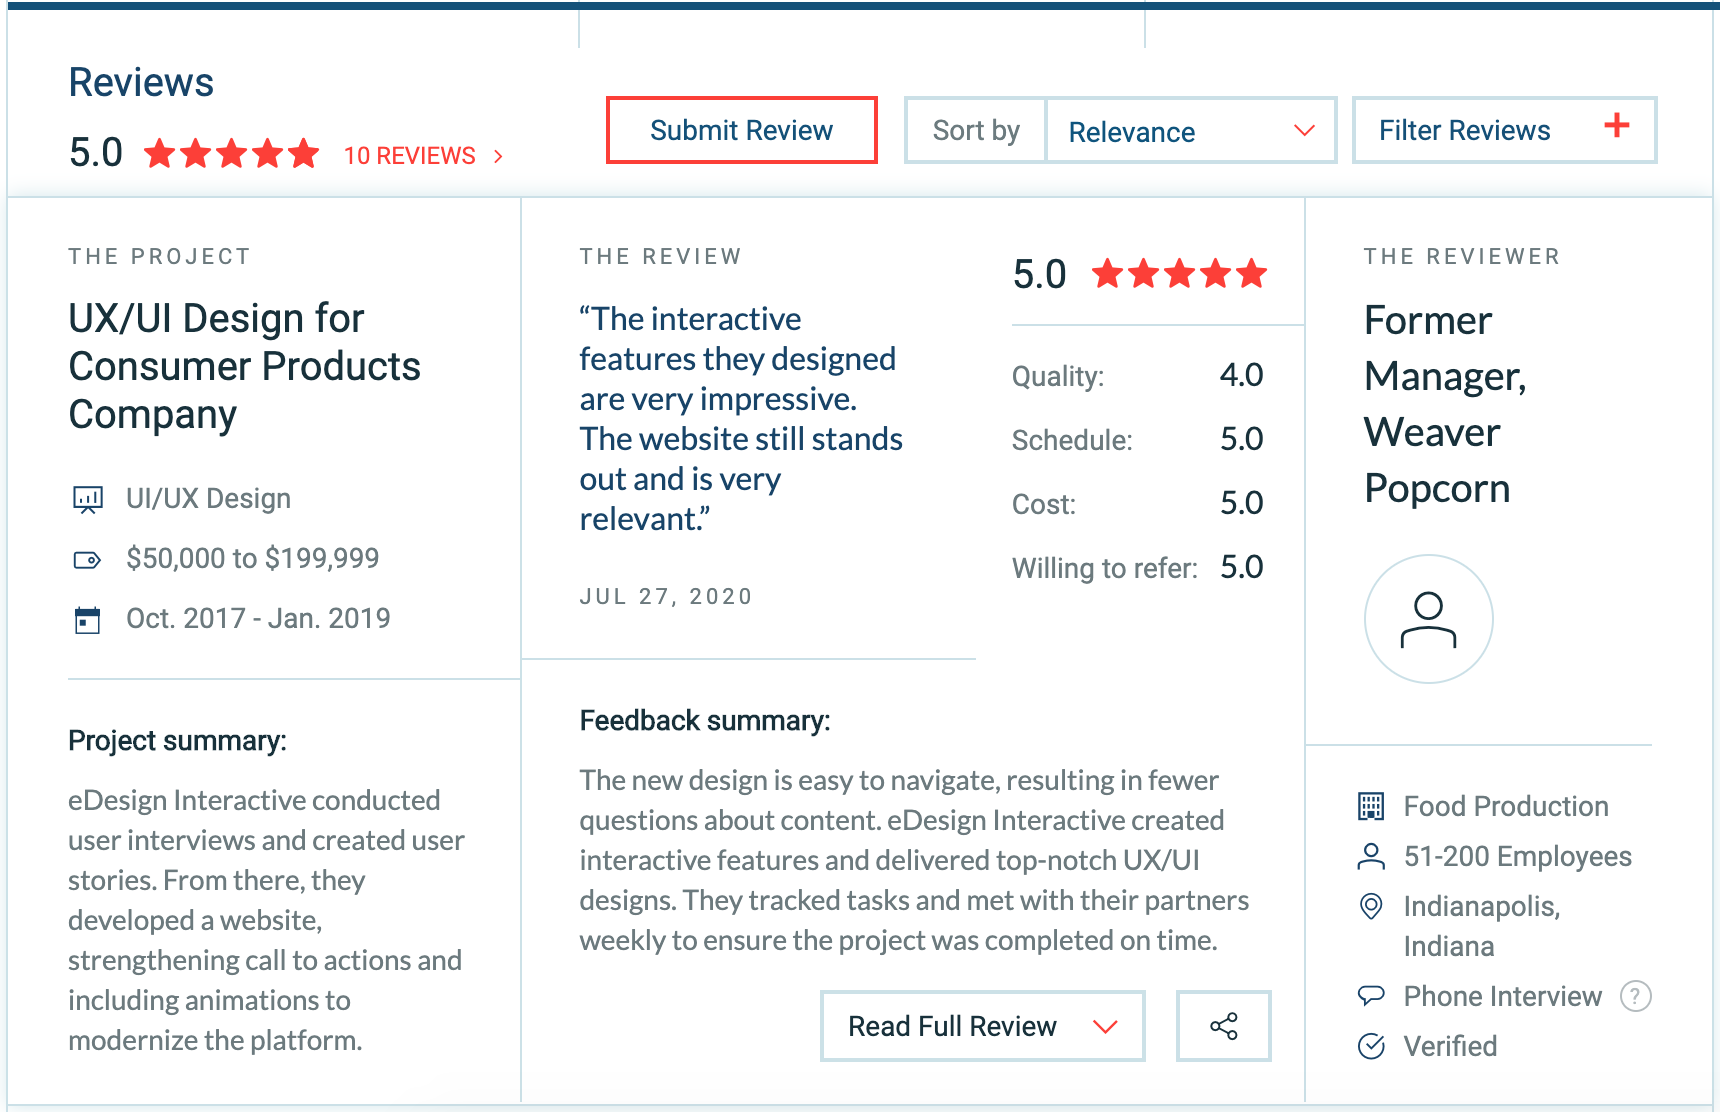The height and width of the screenshot is (1112, 1720).
Task: Expand Filter Reviews with plus icon
Action: click(x=1503, y=130)
